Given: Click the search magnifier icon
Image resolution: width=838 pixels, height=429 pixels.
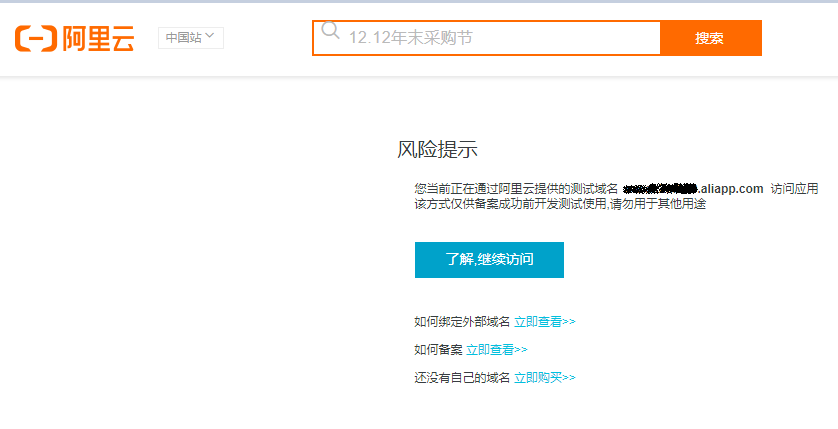Looking at the screenshot, I should (330, 30).
